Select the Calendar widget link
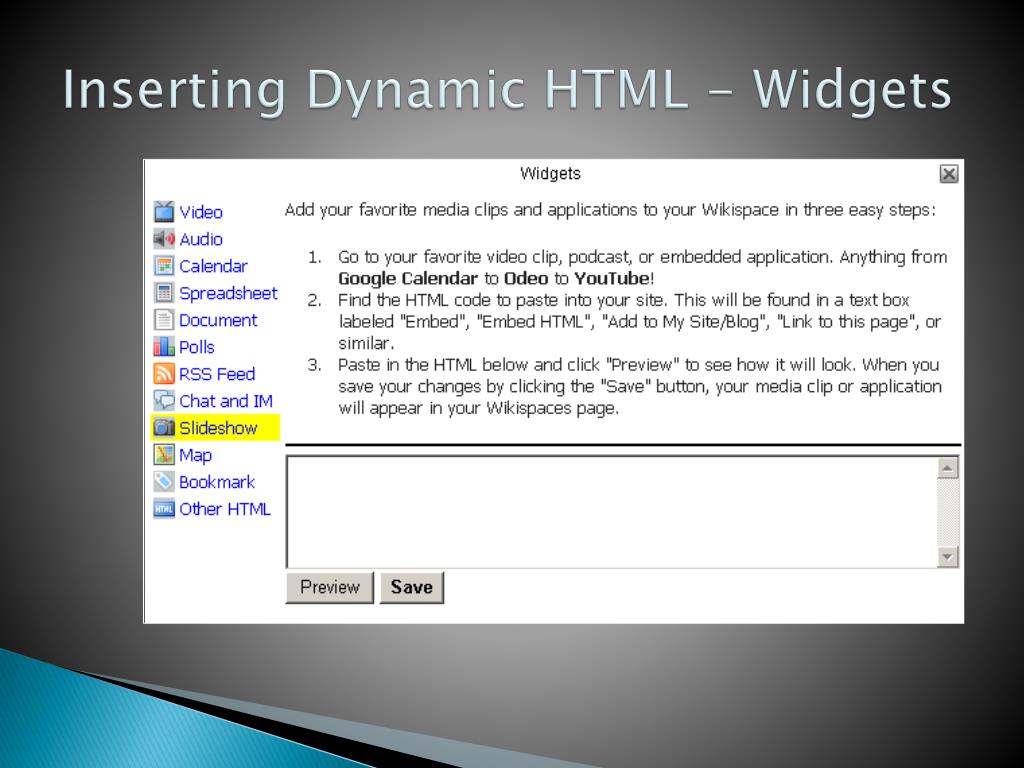Screen dimensions: 1024x768 point(214,266)
